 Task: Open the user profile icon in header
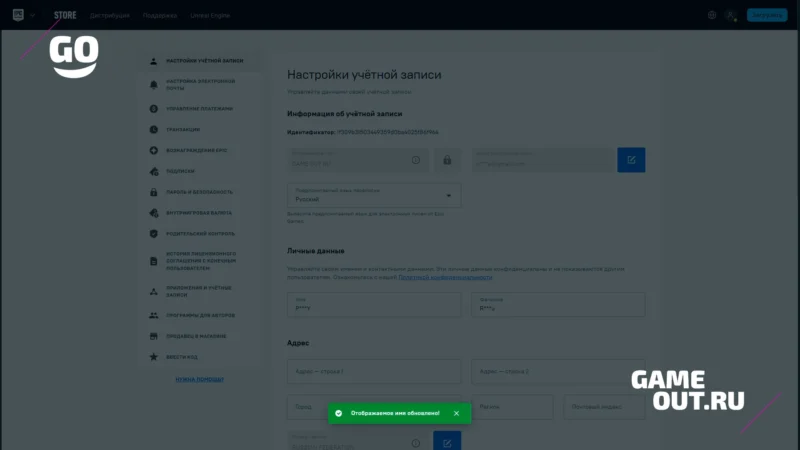(731, 15)
